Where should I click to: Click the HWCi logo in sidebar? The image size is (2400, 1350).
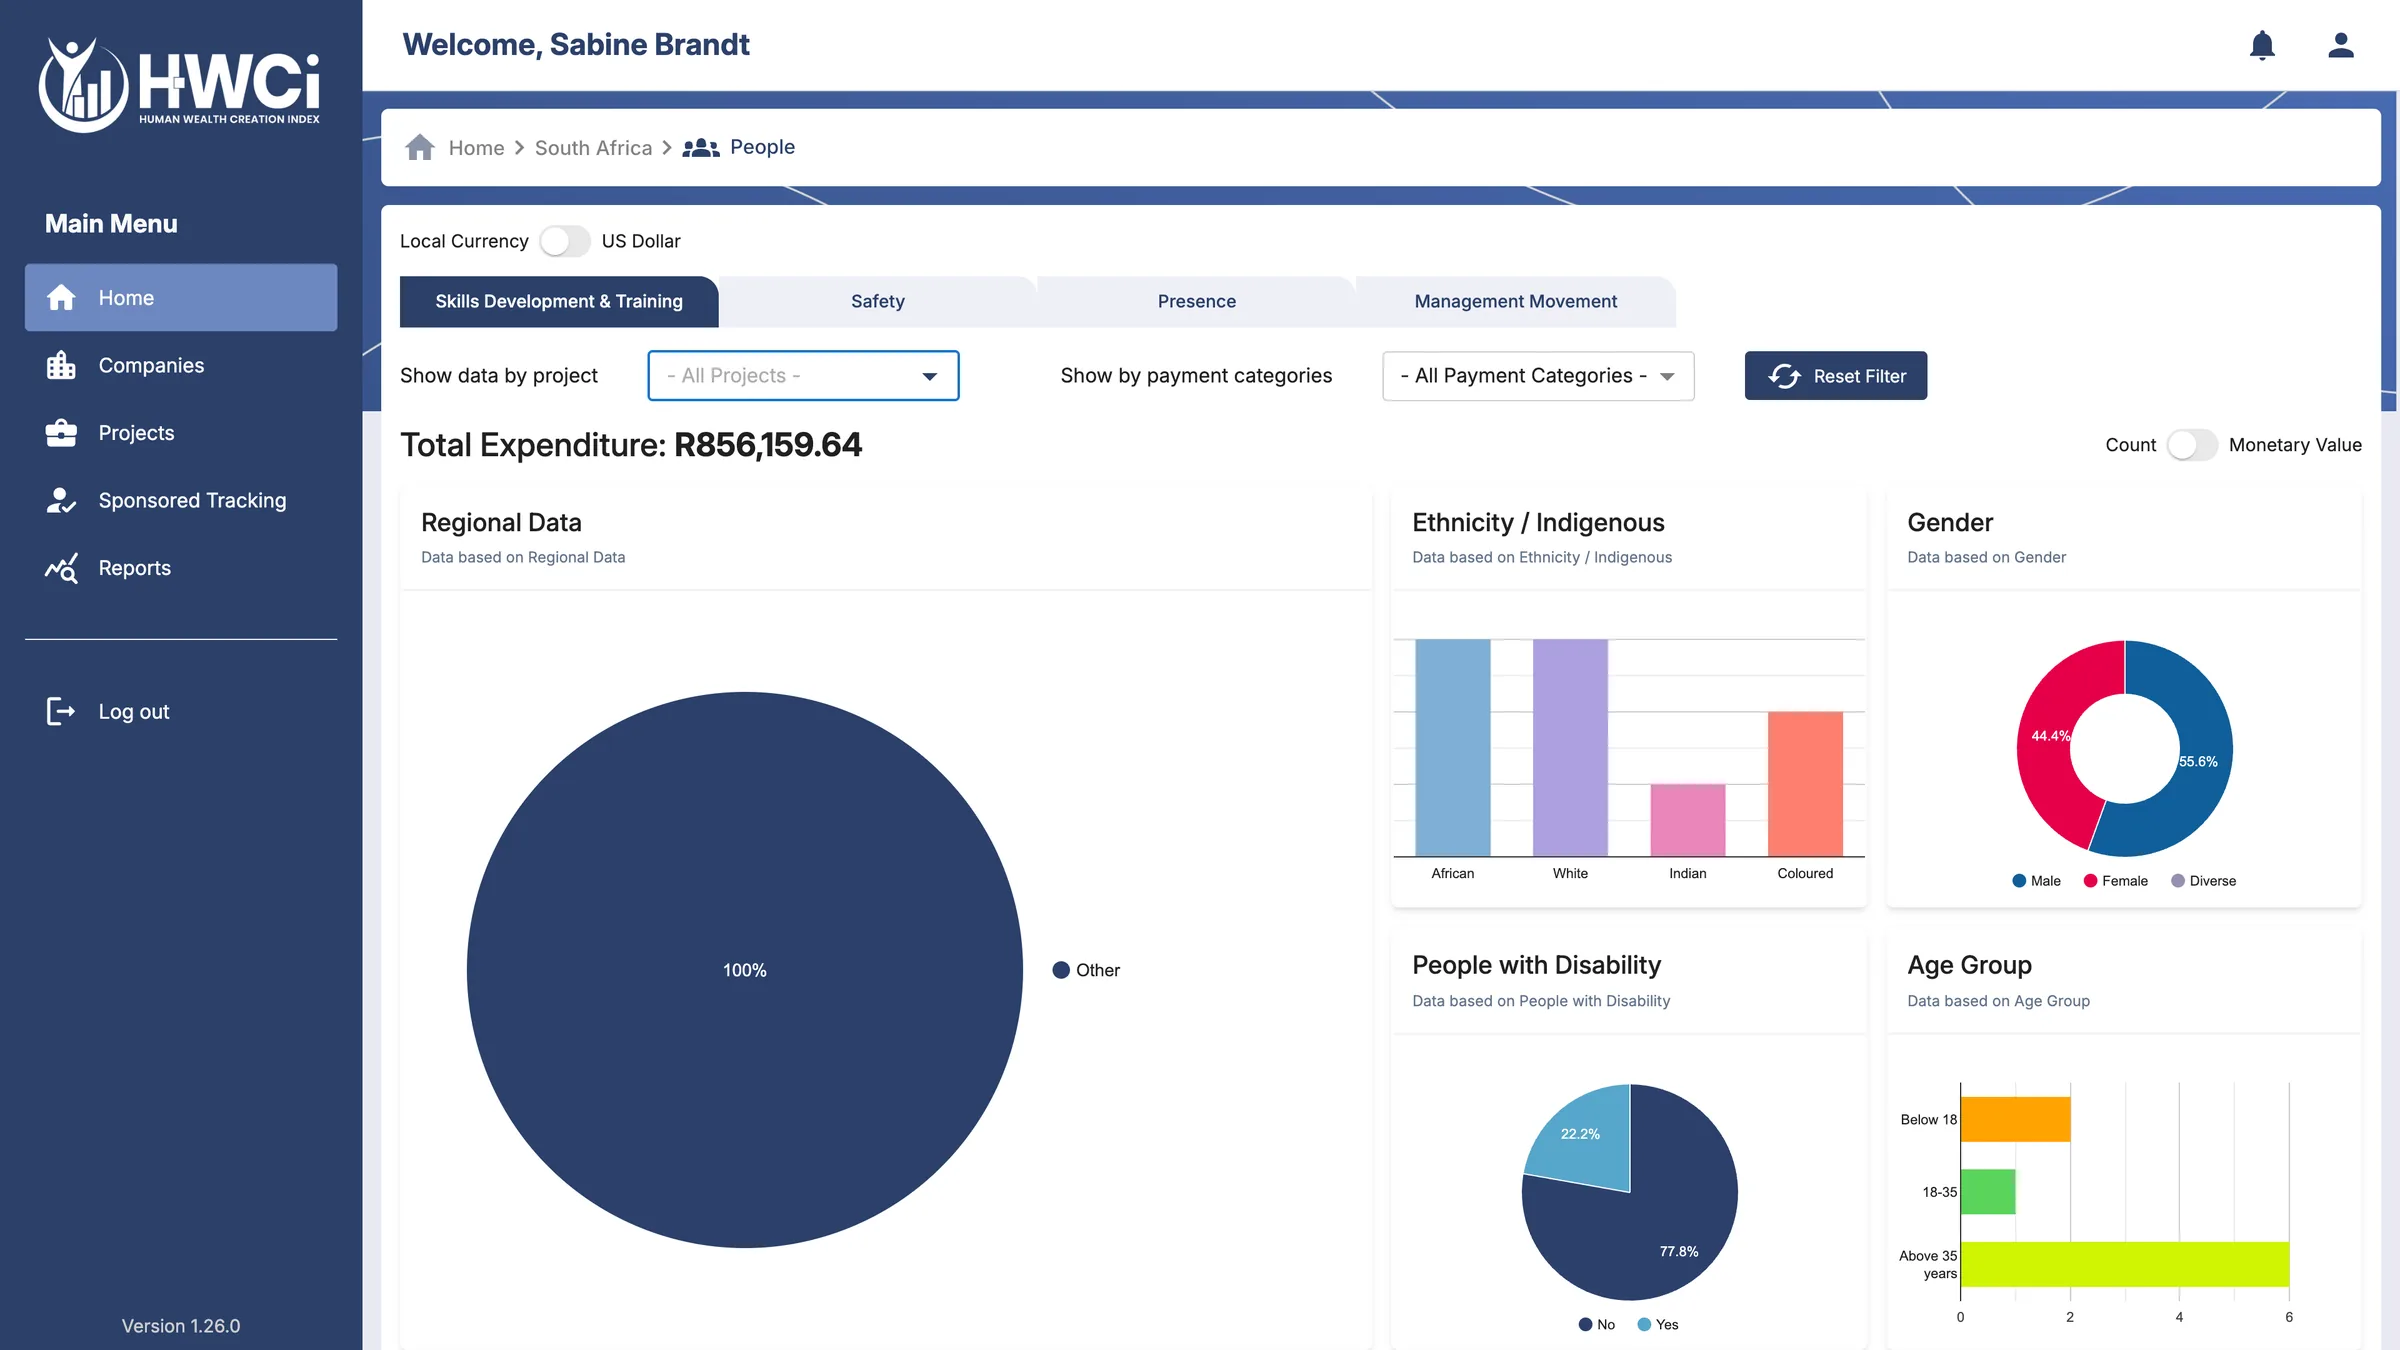point(180,84)
